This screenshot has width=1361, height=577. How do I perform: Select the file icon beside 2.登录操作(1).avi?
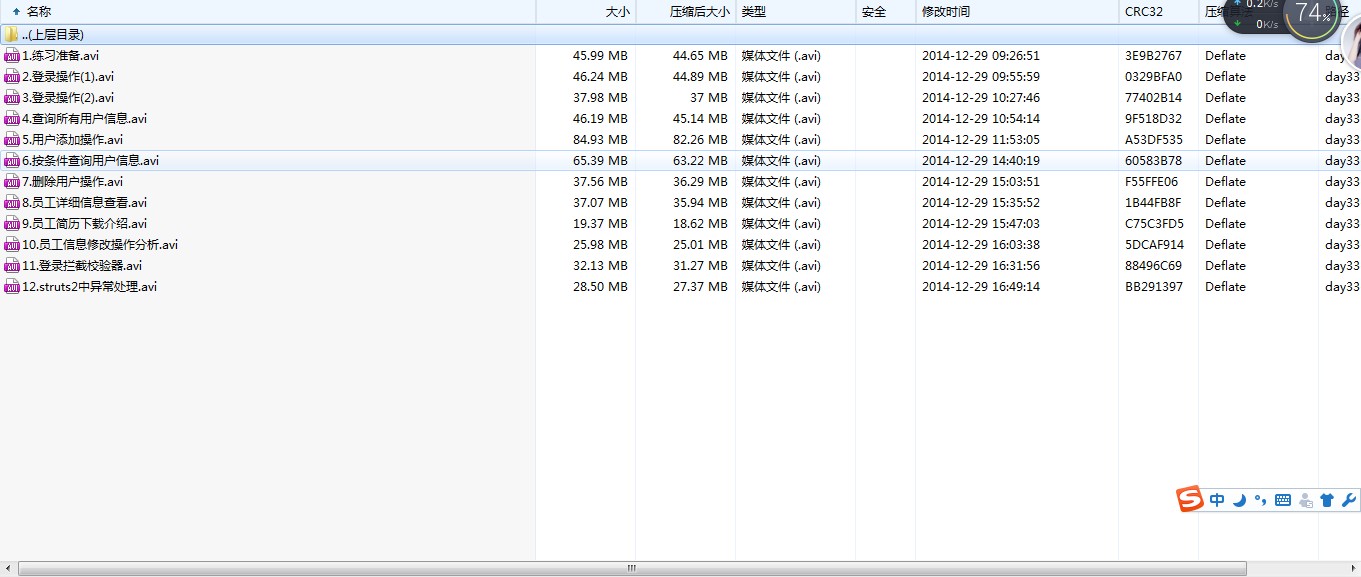12,77
